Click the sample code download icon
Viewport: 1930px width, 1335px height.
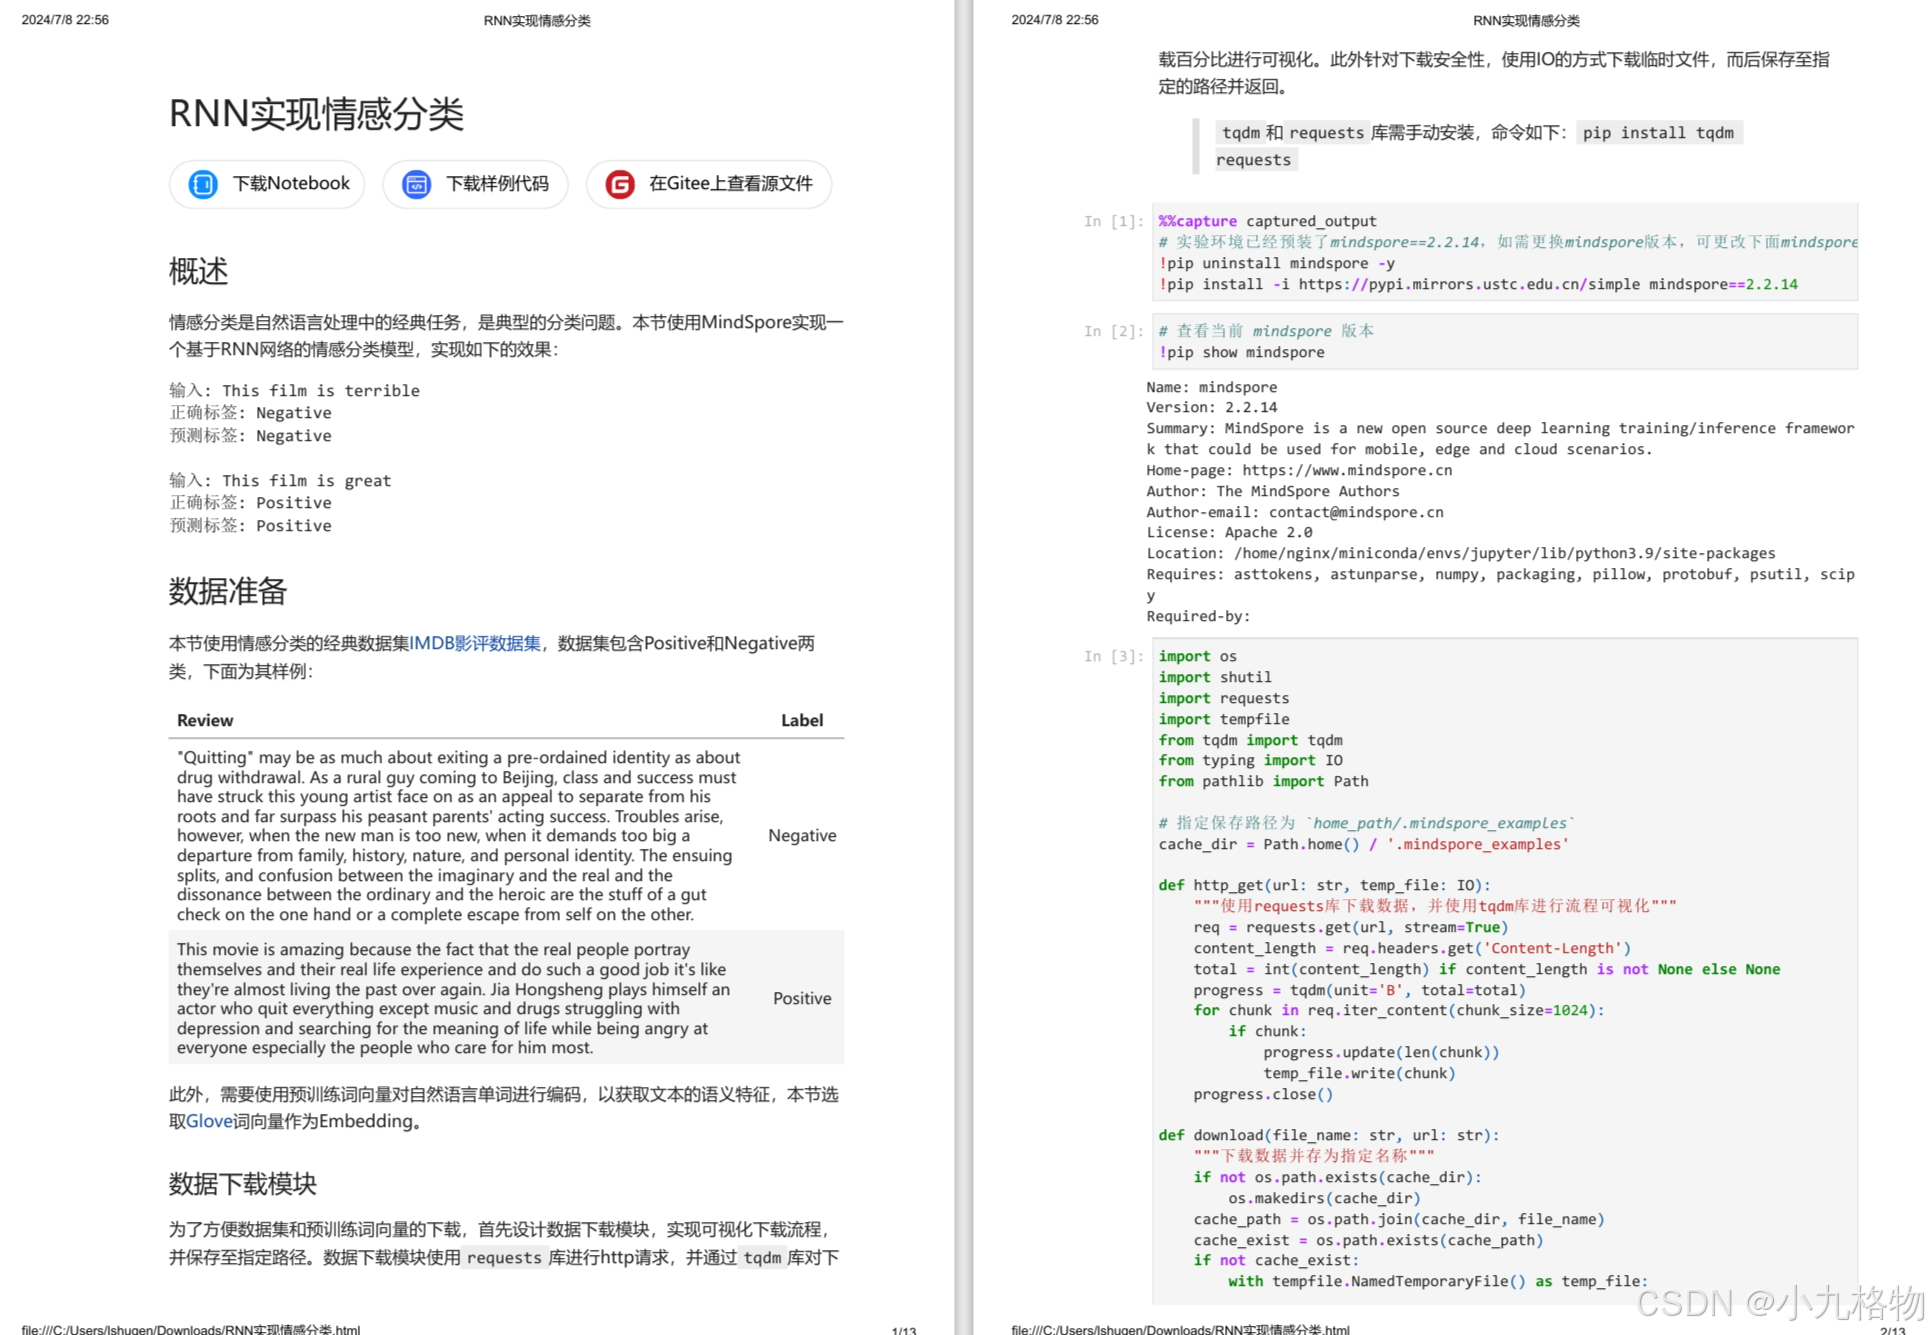tap(416, 184)
